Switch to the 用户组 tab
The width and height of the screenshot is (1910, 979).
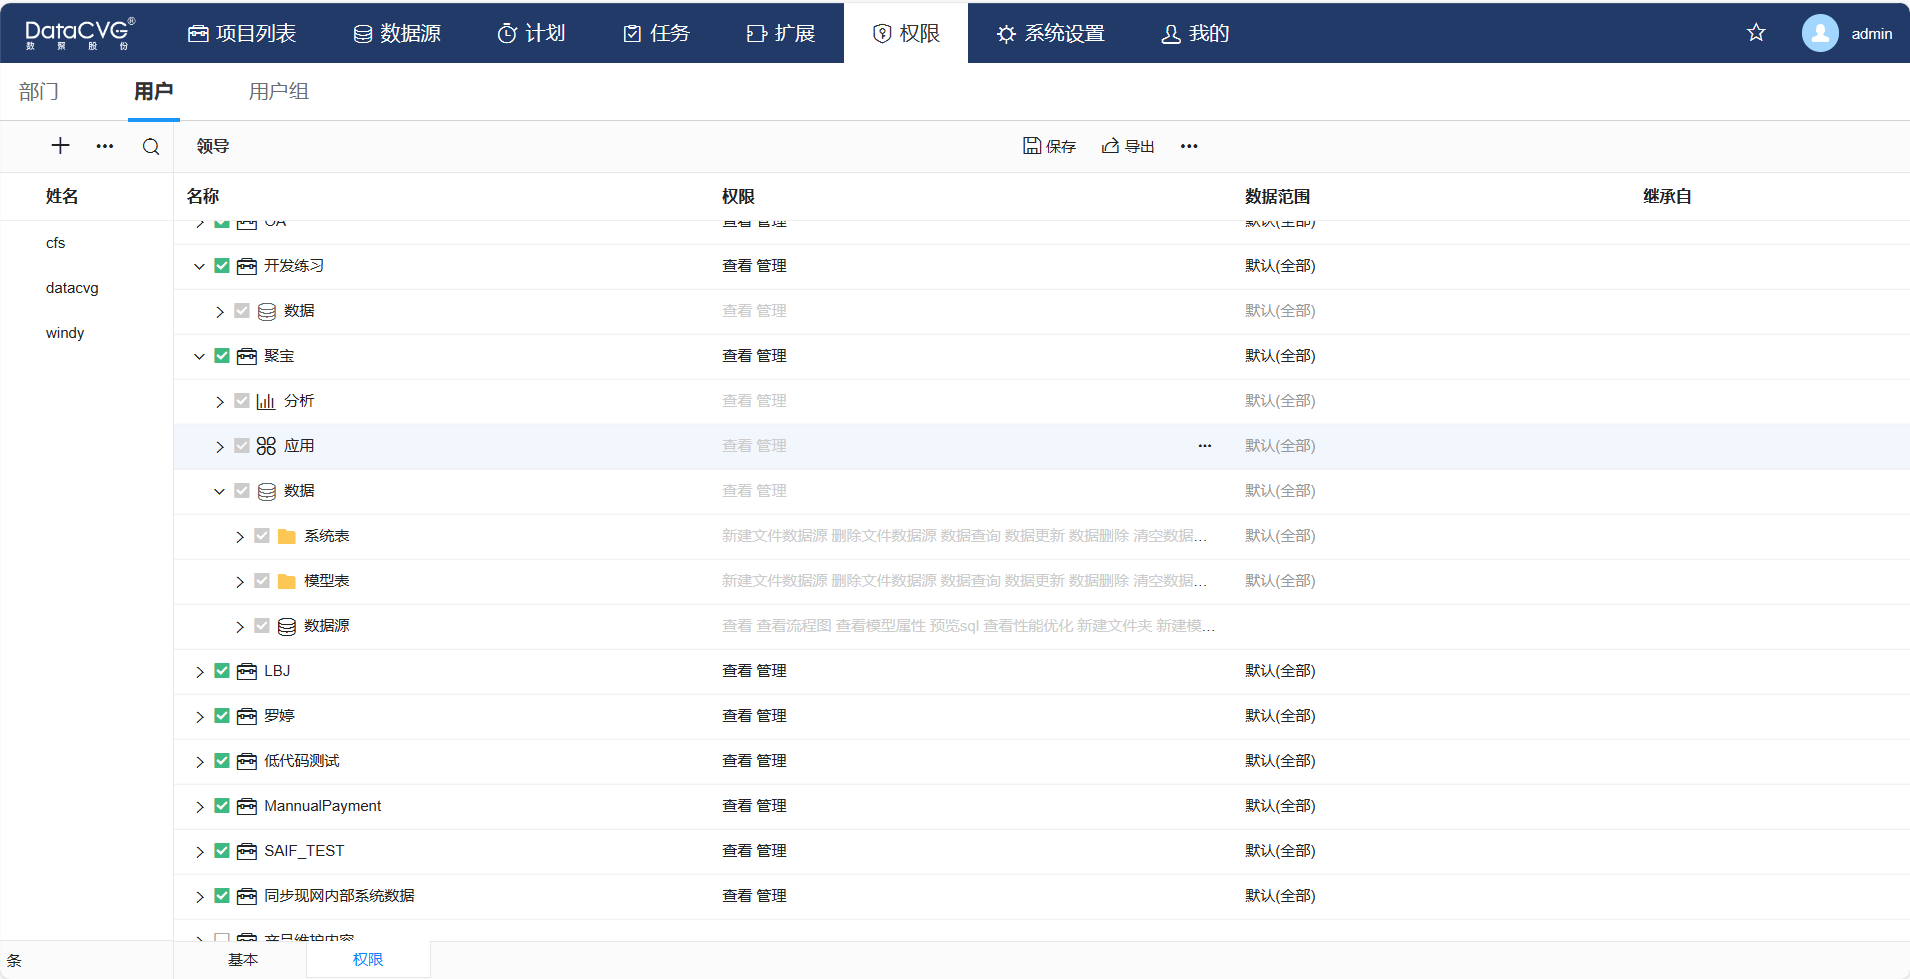click(278, 92)
